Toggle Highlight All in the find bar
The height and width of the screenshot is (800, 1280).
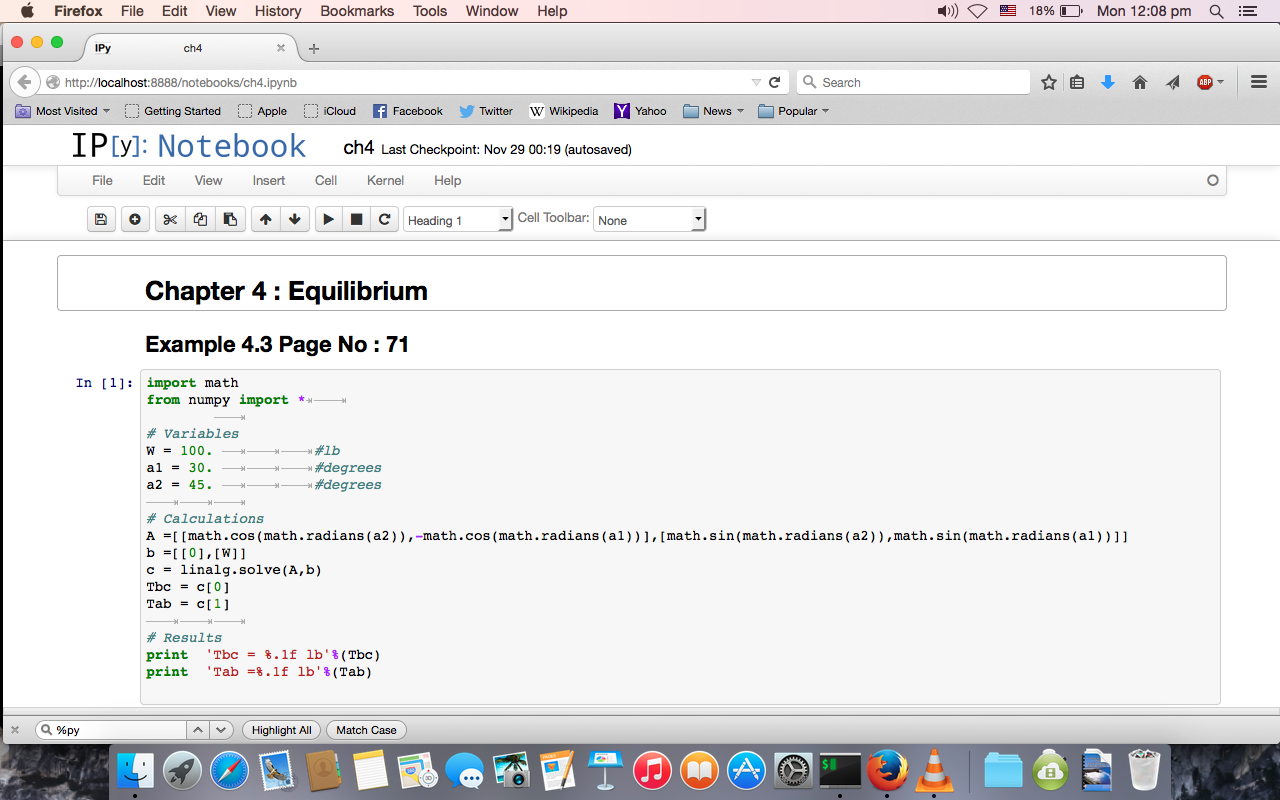[281, 730]
